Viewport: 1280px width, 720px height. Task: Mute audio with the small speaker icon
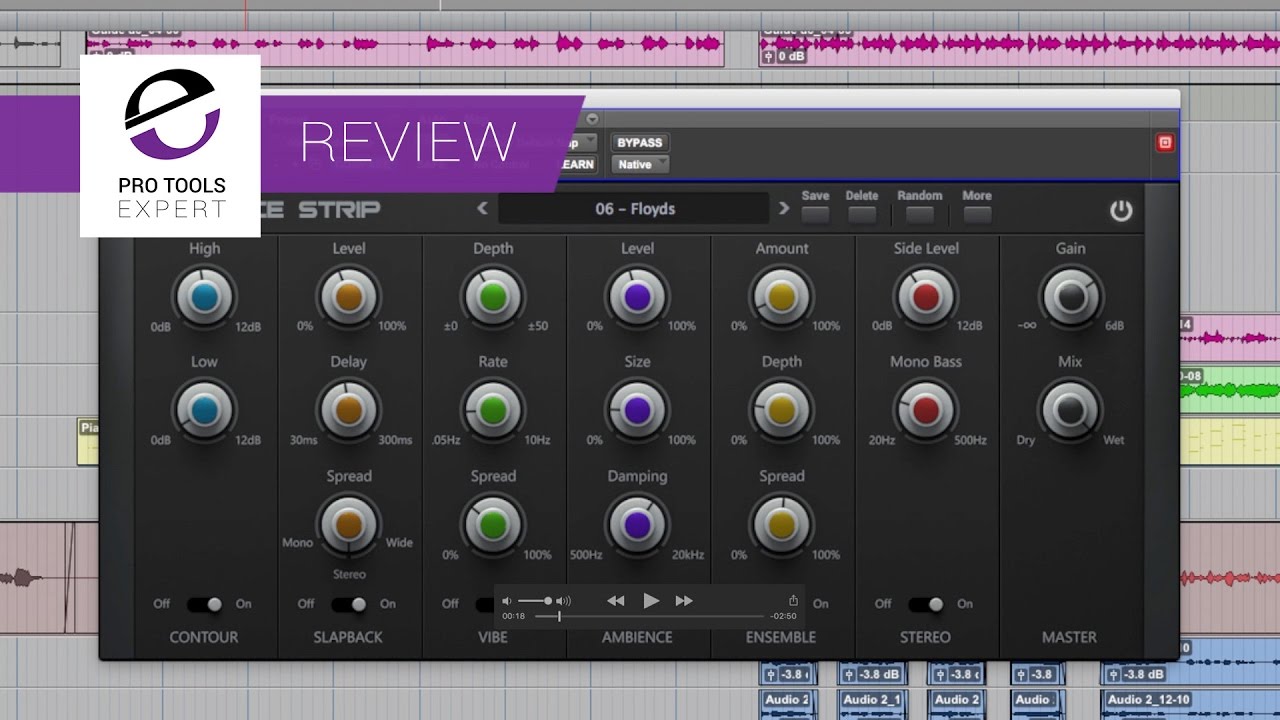coord(507,601)
